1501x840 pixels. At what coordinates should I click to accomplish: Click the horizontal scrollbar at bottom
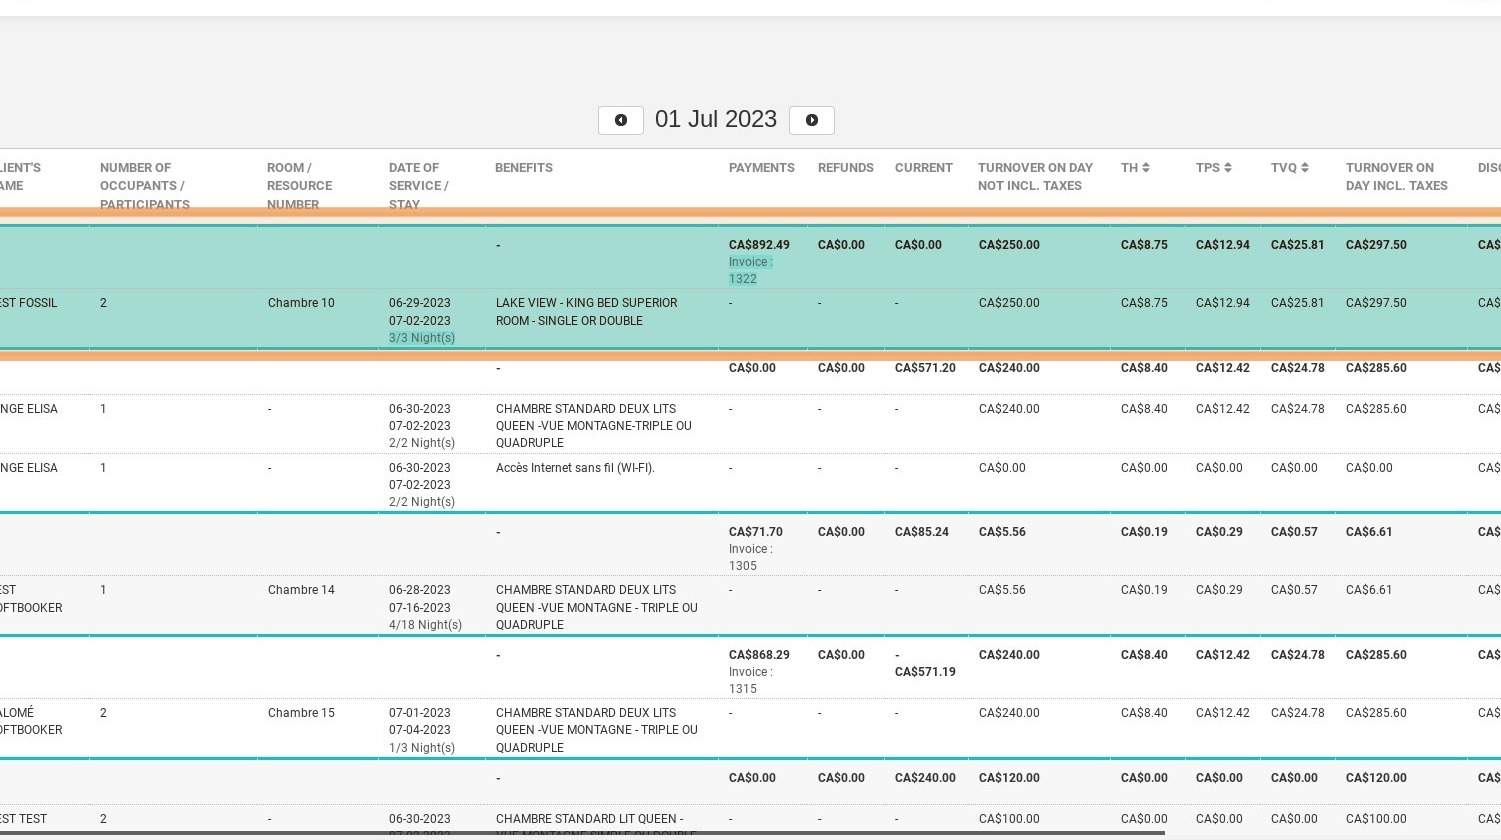coord(582,833)
